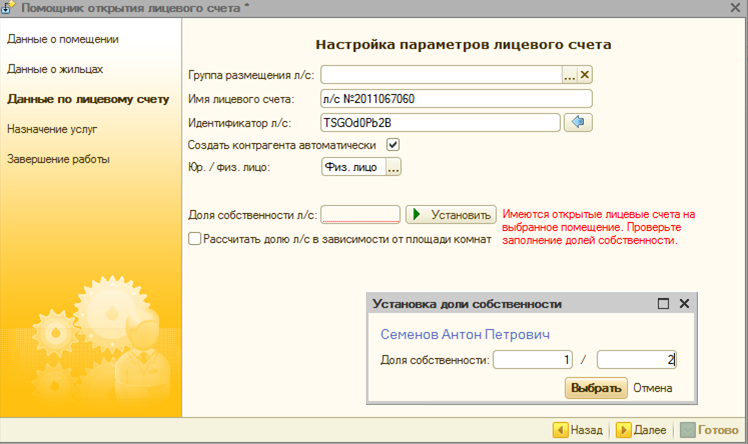Go to Данные о помещении step

[x=63, y=39]
